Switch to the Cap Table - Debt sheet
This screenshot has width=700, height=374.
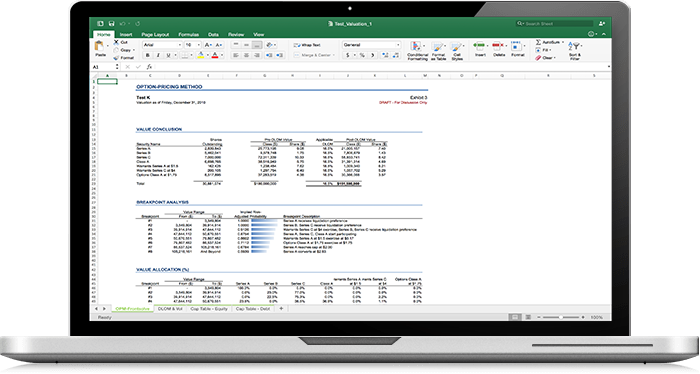253,308
